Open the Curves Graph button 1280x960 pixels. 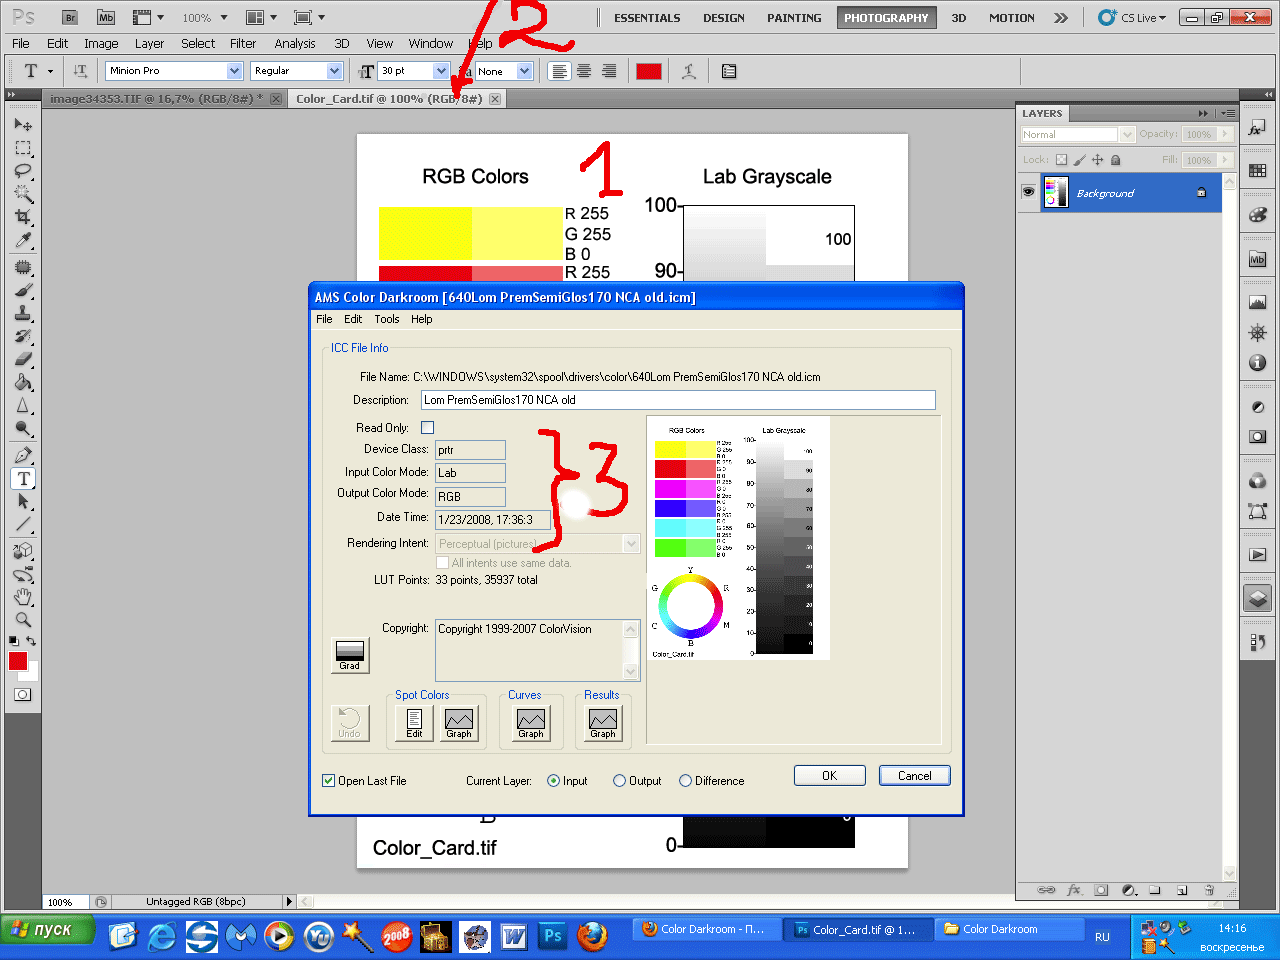(531, 723)
